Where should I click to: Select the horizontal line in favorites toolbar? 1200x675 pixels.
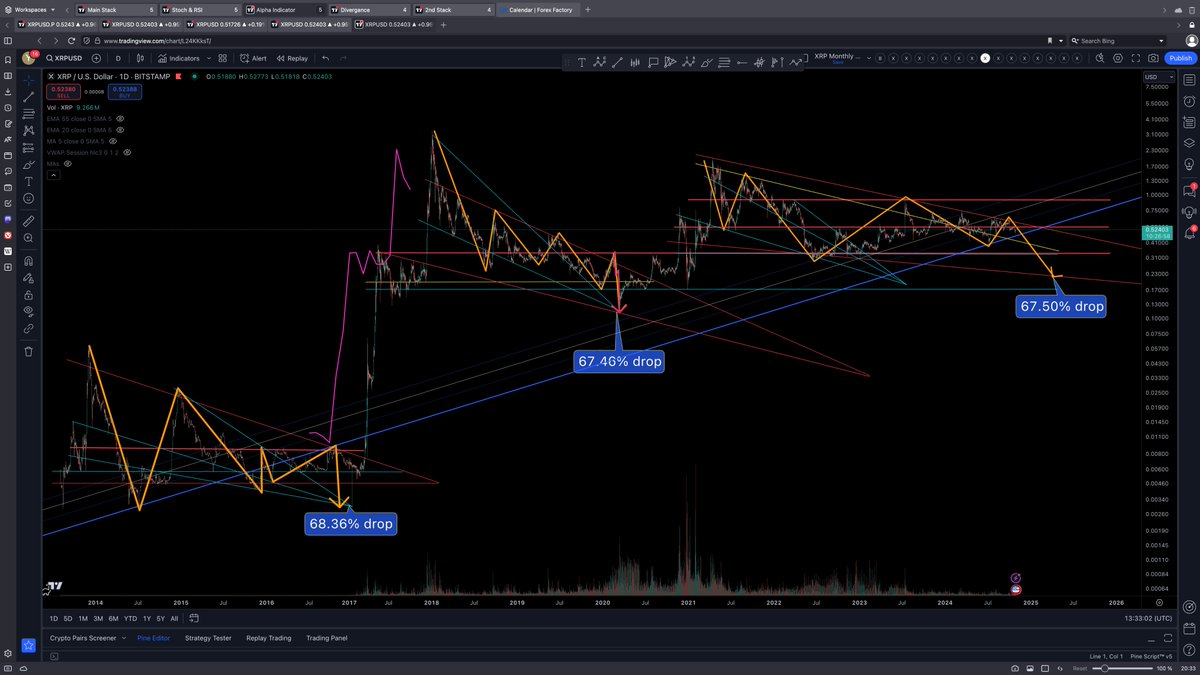(x=741, y=61)
